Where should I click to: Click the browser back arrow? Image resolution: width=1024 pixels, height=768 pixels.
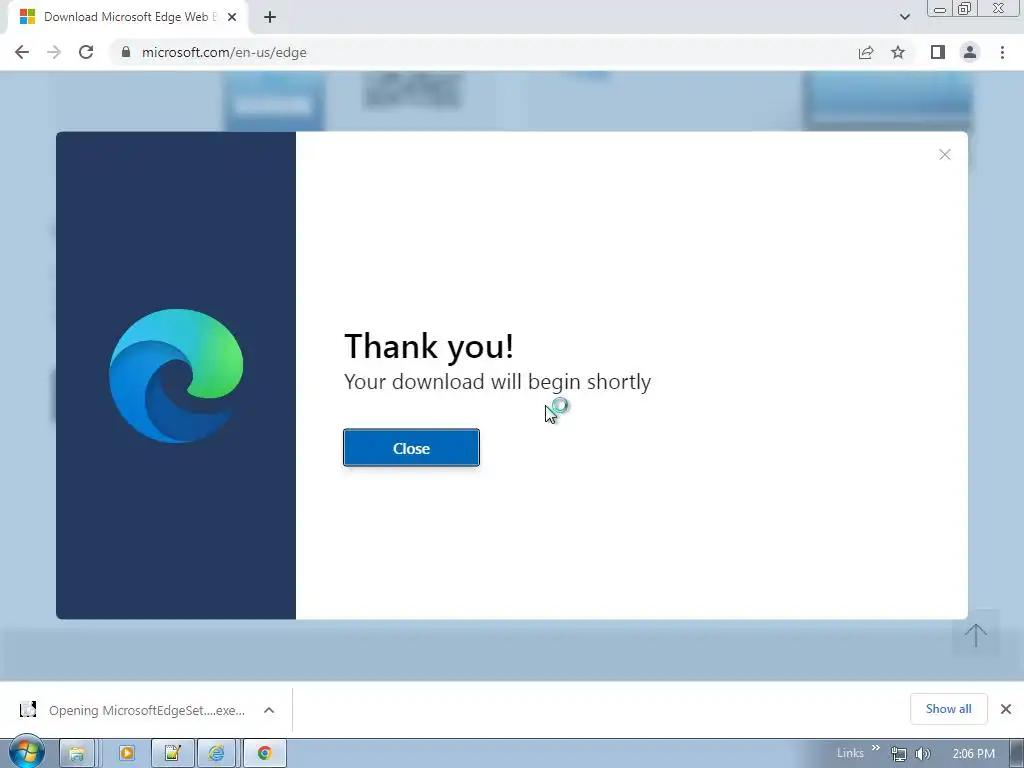coord(22,52)
